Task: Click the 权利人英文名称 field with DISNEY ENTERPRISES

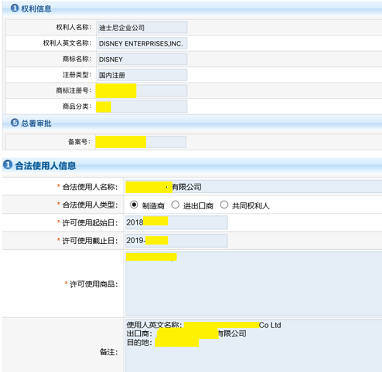Action: coord(142,43)
